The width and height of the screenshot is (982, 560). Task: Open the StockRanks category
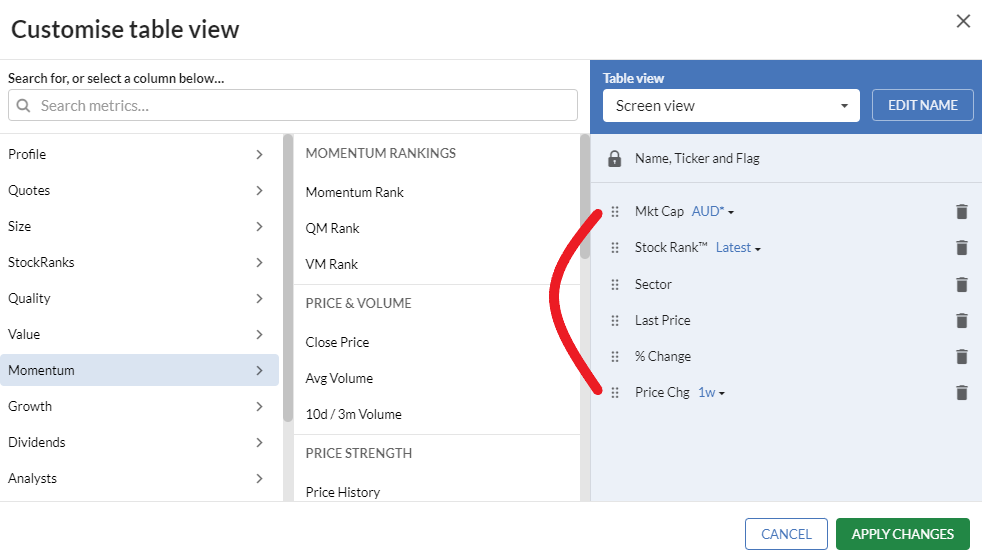(x=139, y=262)
